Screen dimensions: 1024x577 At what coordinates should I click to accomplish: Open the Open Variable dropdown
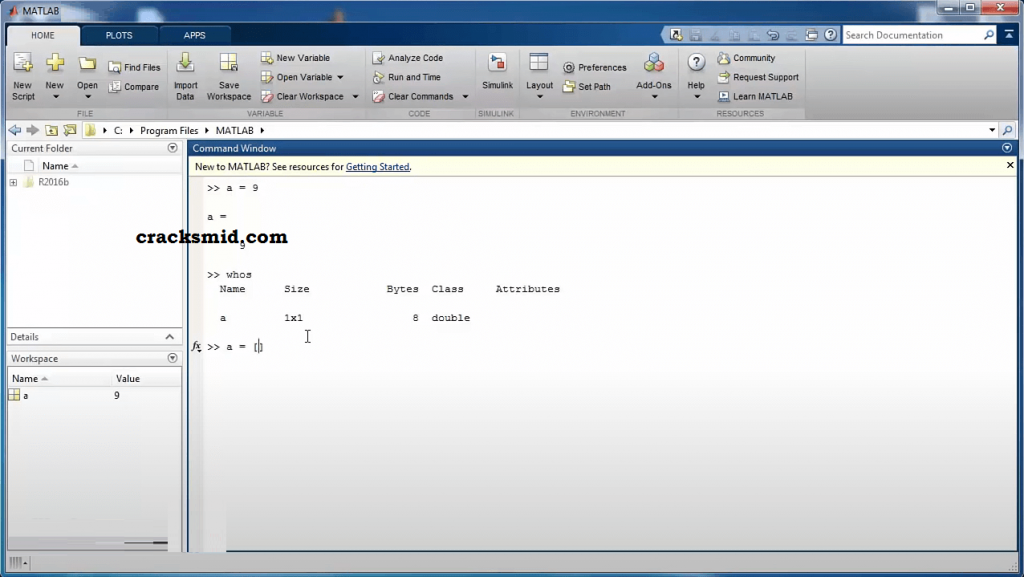(x=340, y=77)
